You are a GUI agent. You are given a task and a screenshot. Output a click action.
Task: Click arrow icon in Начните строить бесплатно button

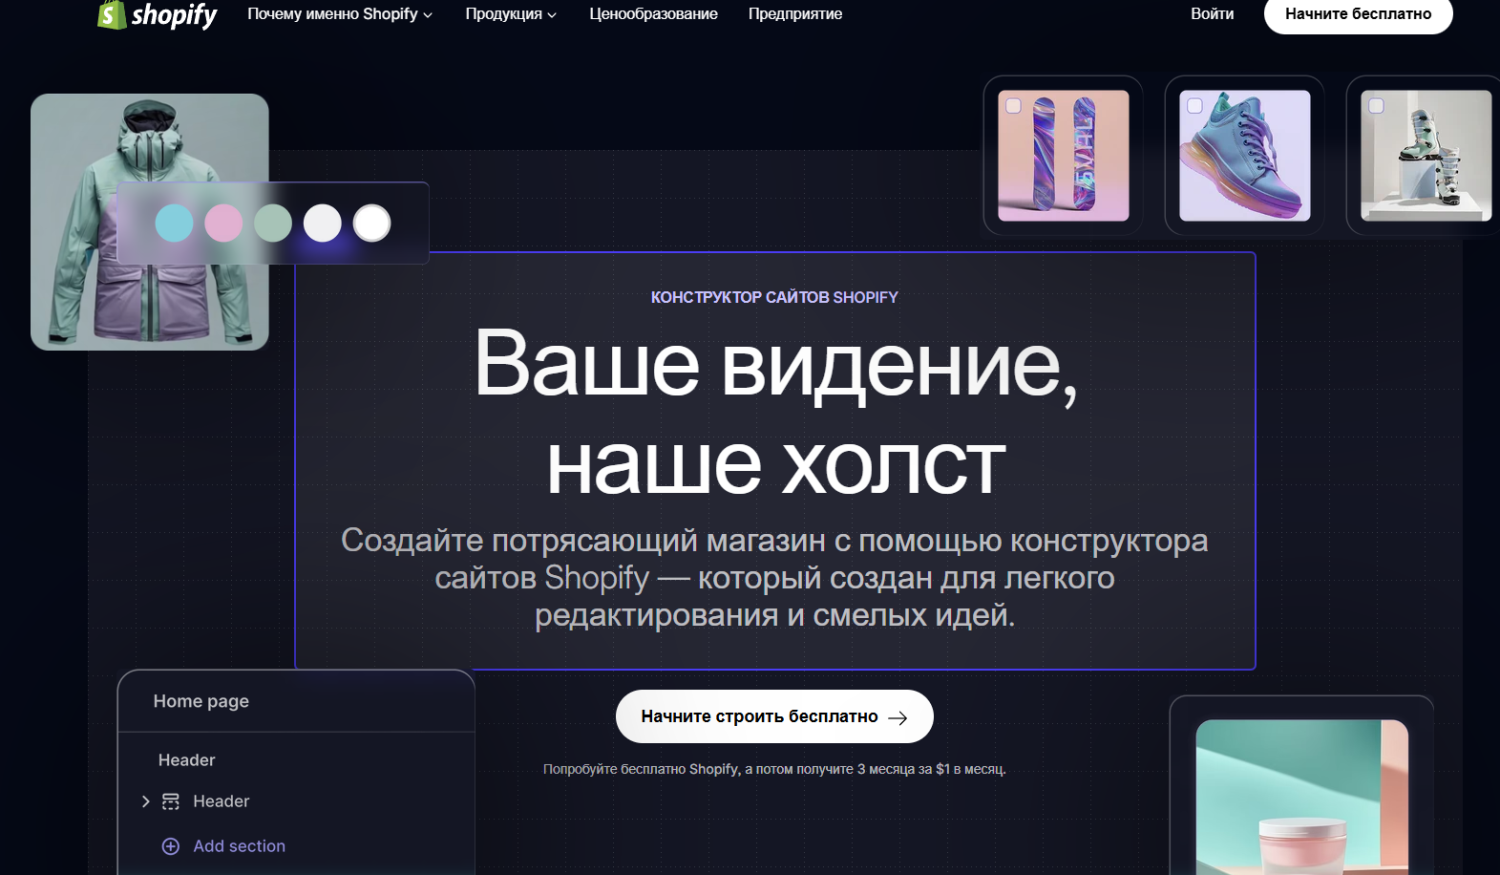(897, 717)
